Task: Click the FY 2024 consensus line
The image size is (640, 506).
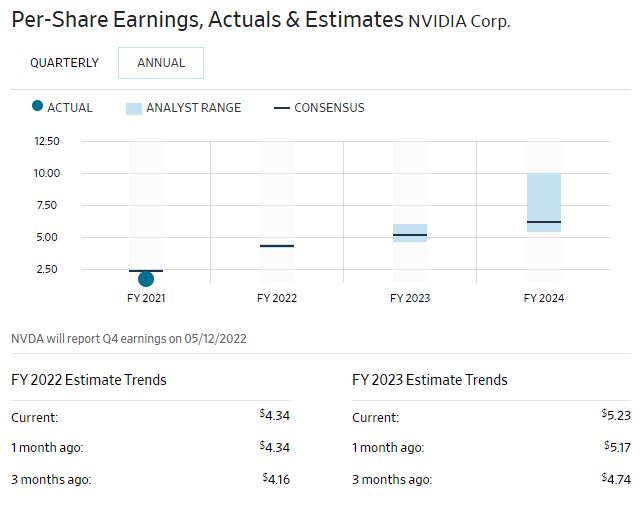Action: 544,222
